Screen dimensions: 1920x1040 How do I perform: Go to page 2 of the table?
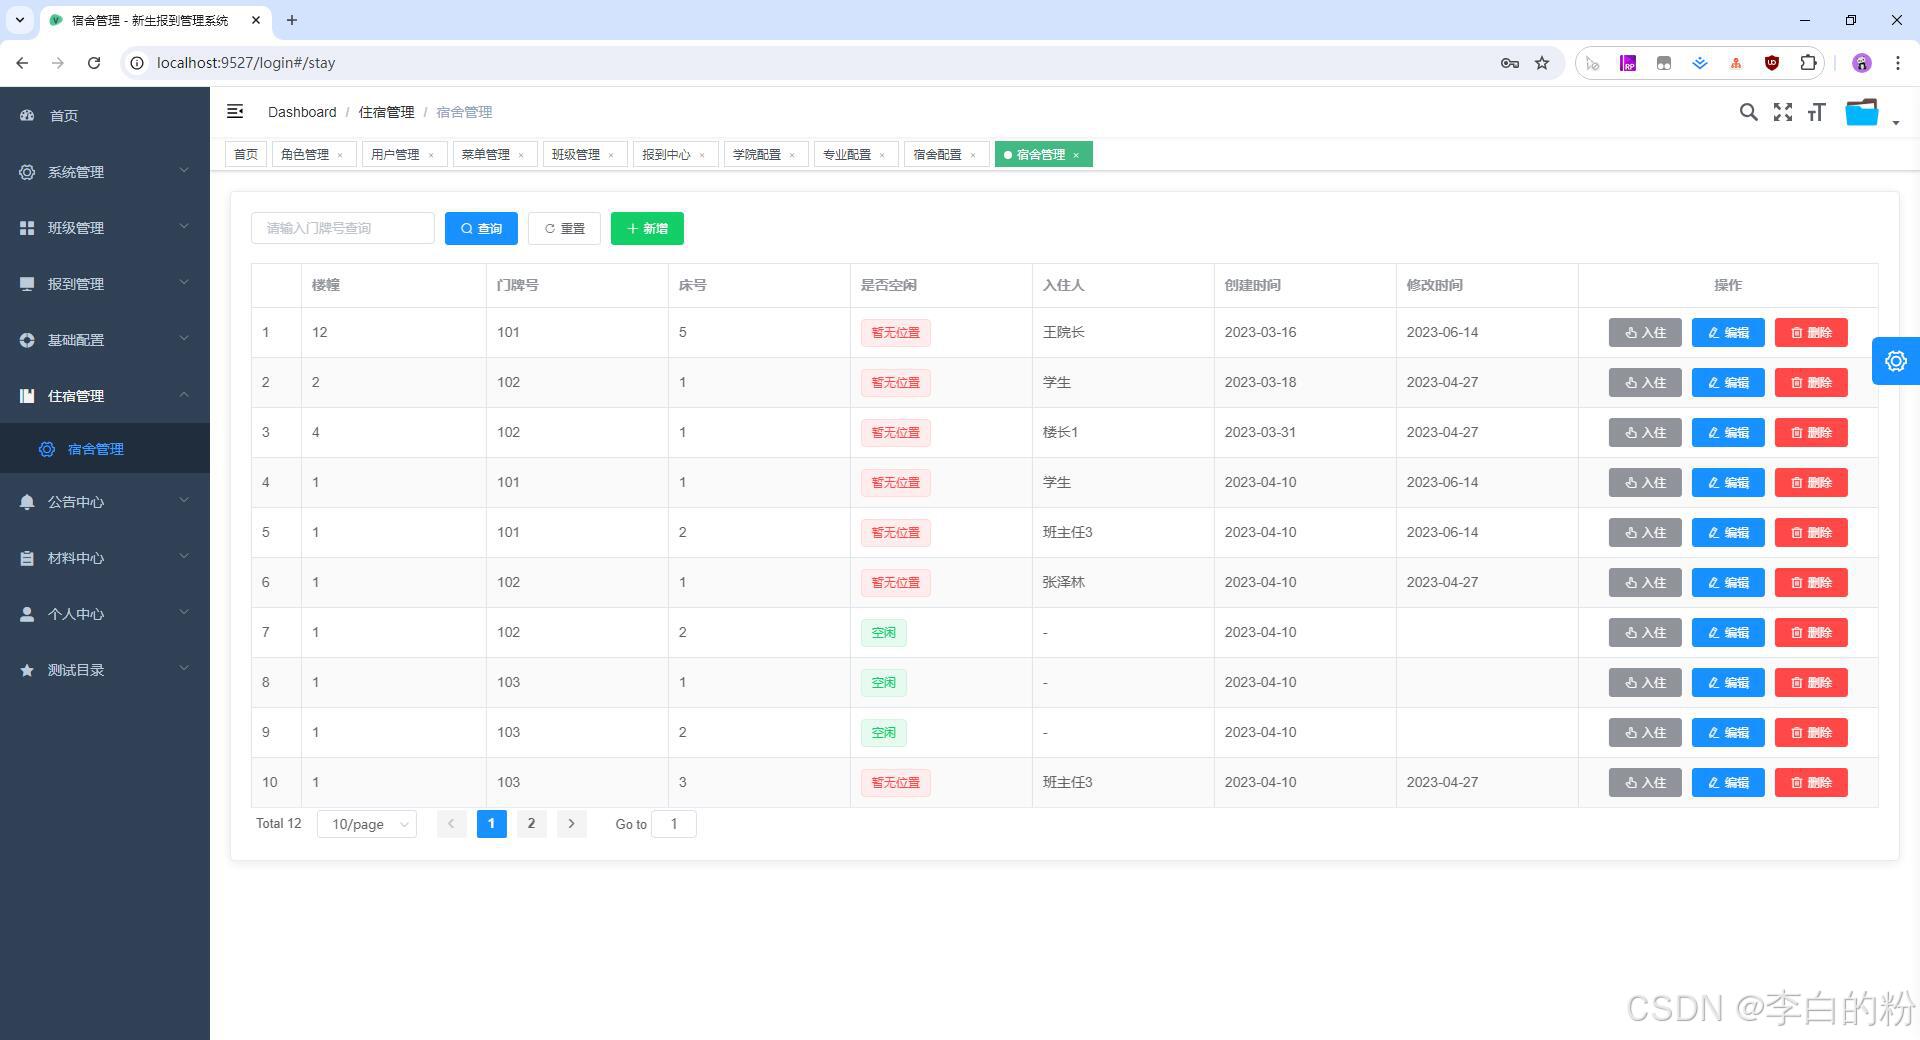click(x=531, y=824)
